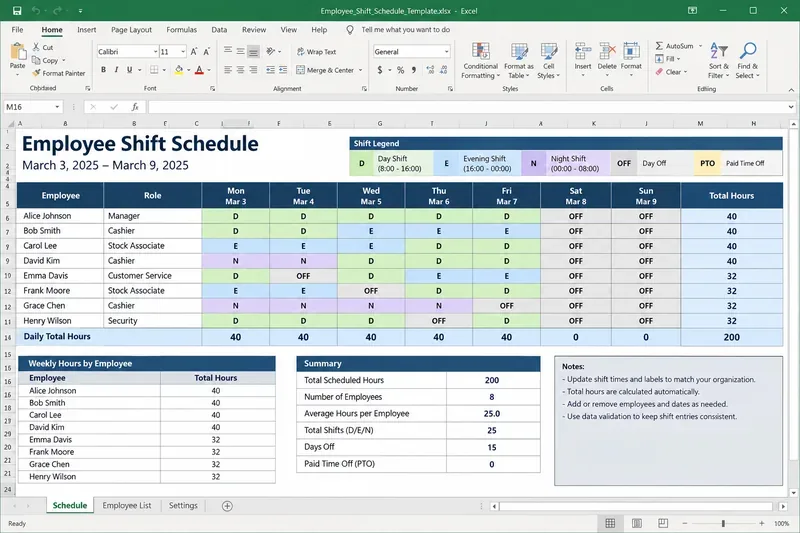Viewport: 800px width, 533px height.
Task: Expand the Copy dropdown arrow
Action: coord(63,60)
